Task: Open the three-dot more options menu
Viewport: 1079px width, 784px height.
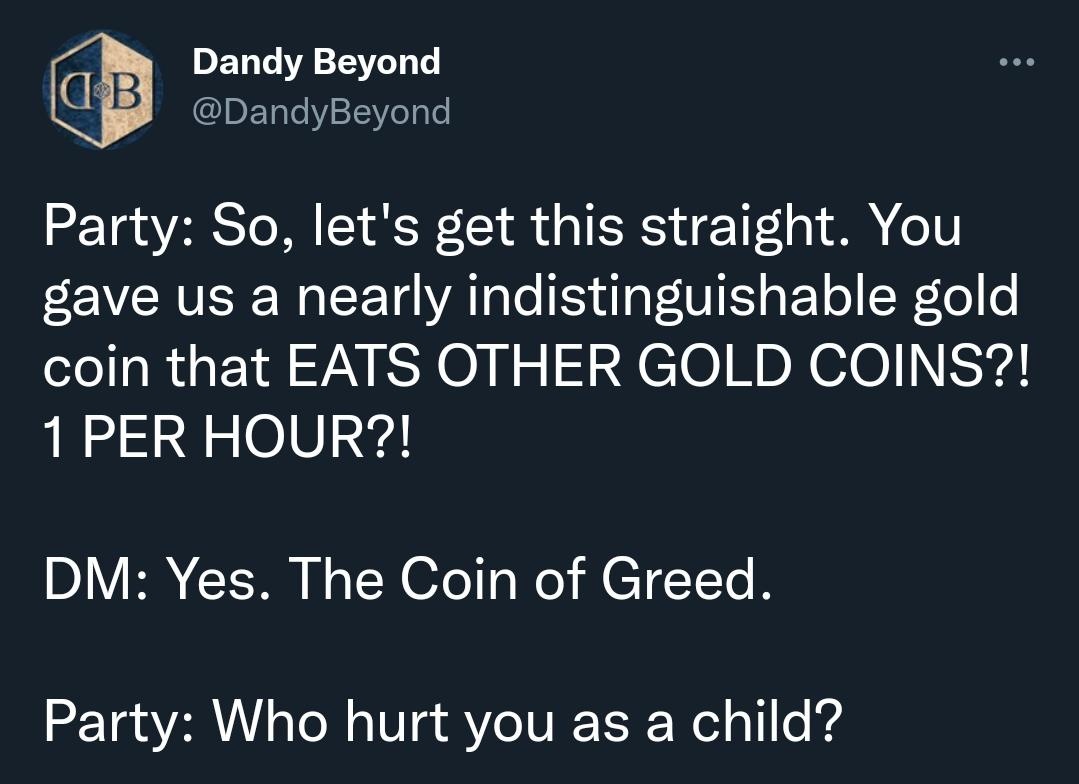Action: tap(1016, 63)
